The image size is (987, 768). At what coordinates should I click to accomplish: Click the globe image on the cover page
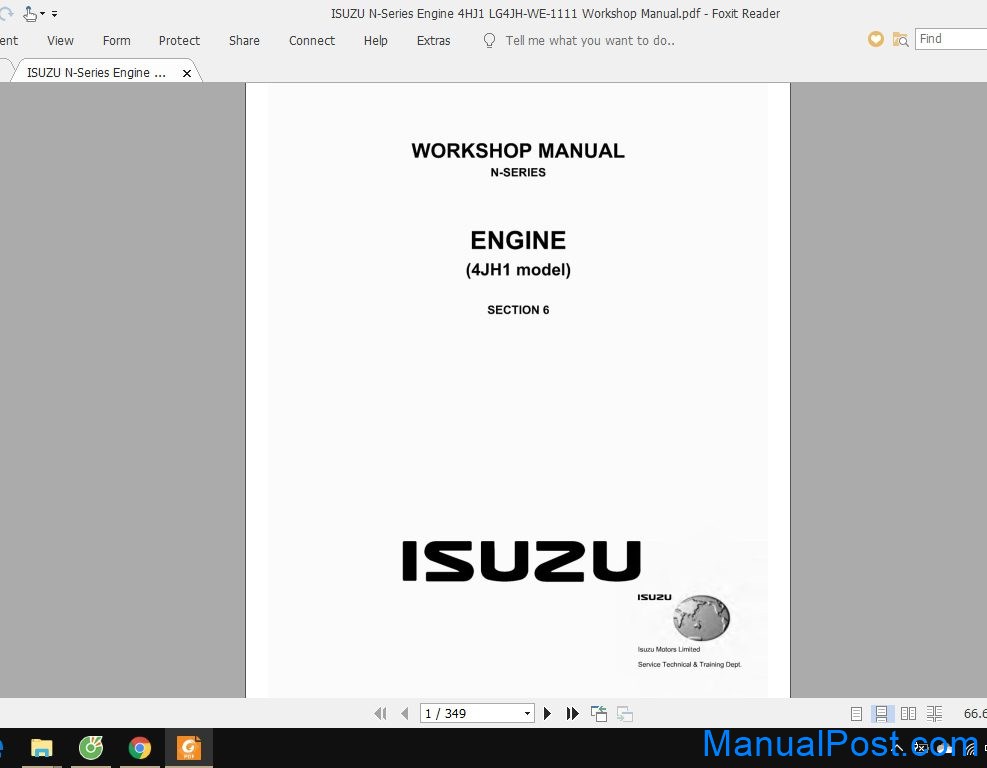[x=701, y=617]
